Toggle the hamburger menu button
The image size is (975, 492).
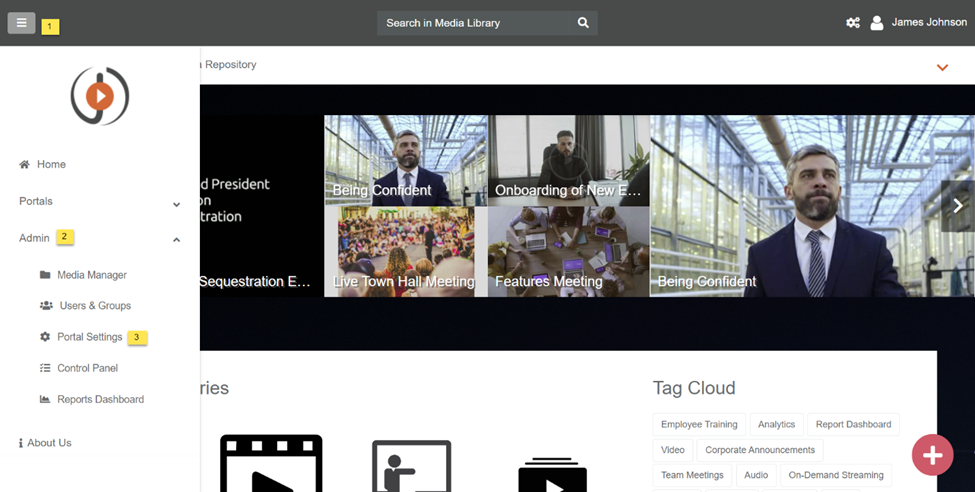pyautogui.click(x=21, y=22)
